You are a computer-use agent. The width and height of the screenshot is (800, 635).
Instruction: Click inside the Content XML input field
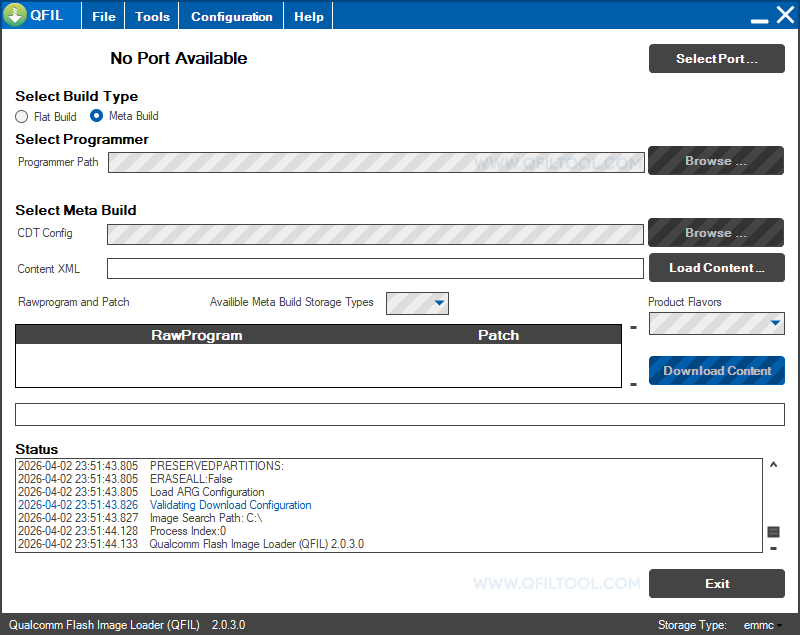pyautogui.click(x=375, y=268)
